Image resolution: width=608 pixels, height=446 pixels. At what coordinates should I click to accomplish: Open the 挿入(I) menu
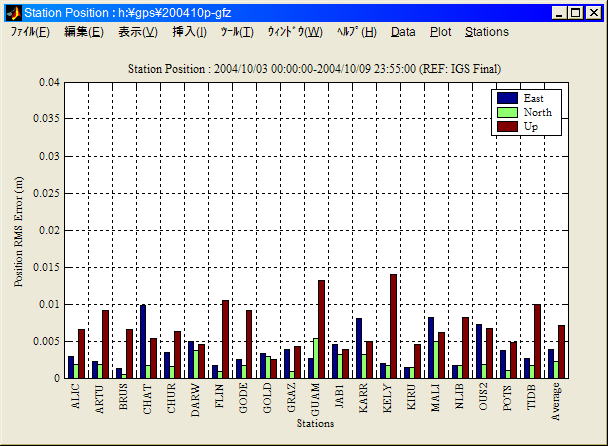click(189, 32)
